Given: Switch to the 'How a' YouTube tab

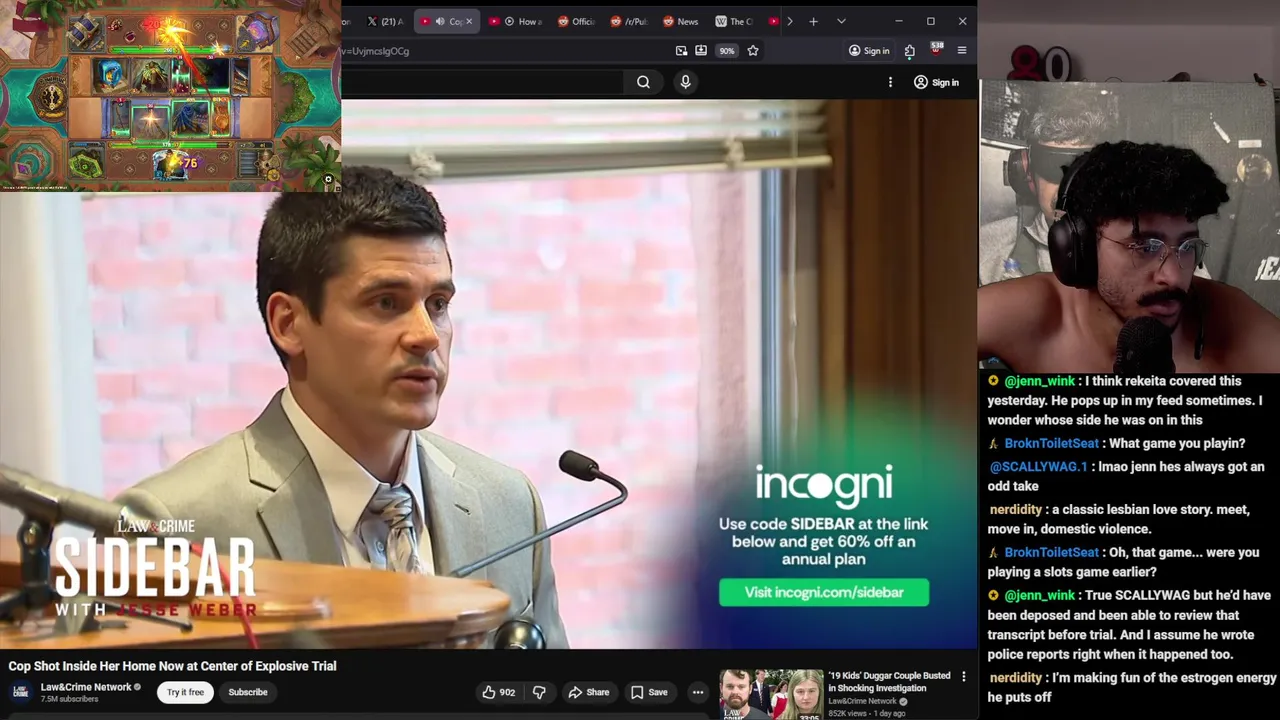Looking at the screenshot, I should click(514, 21).
